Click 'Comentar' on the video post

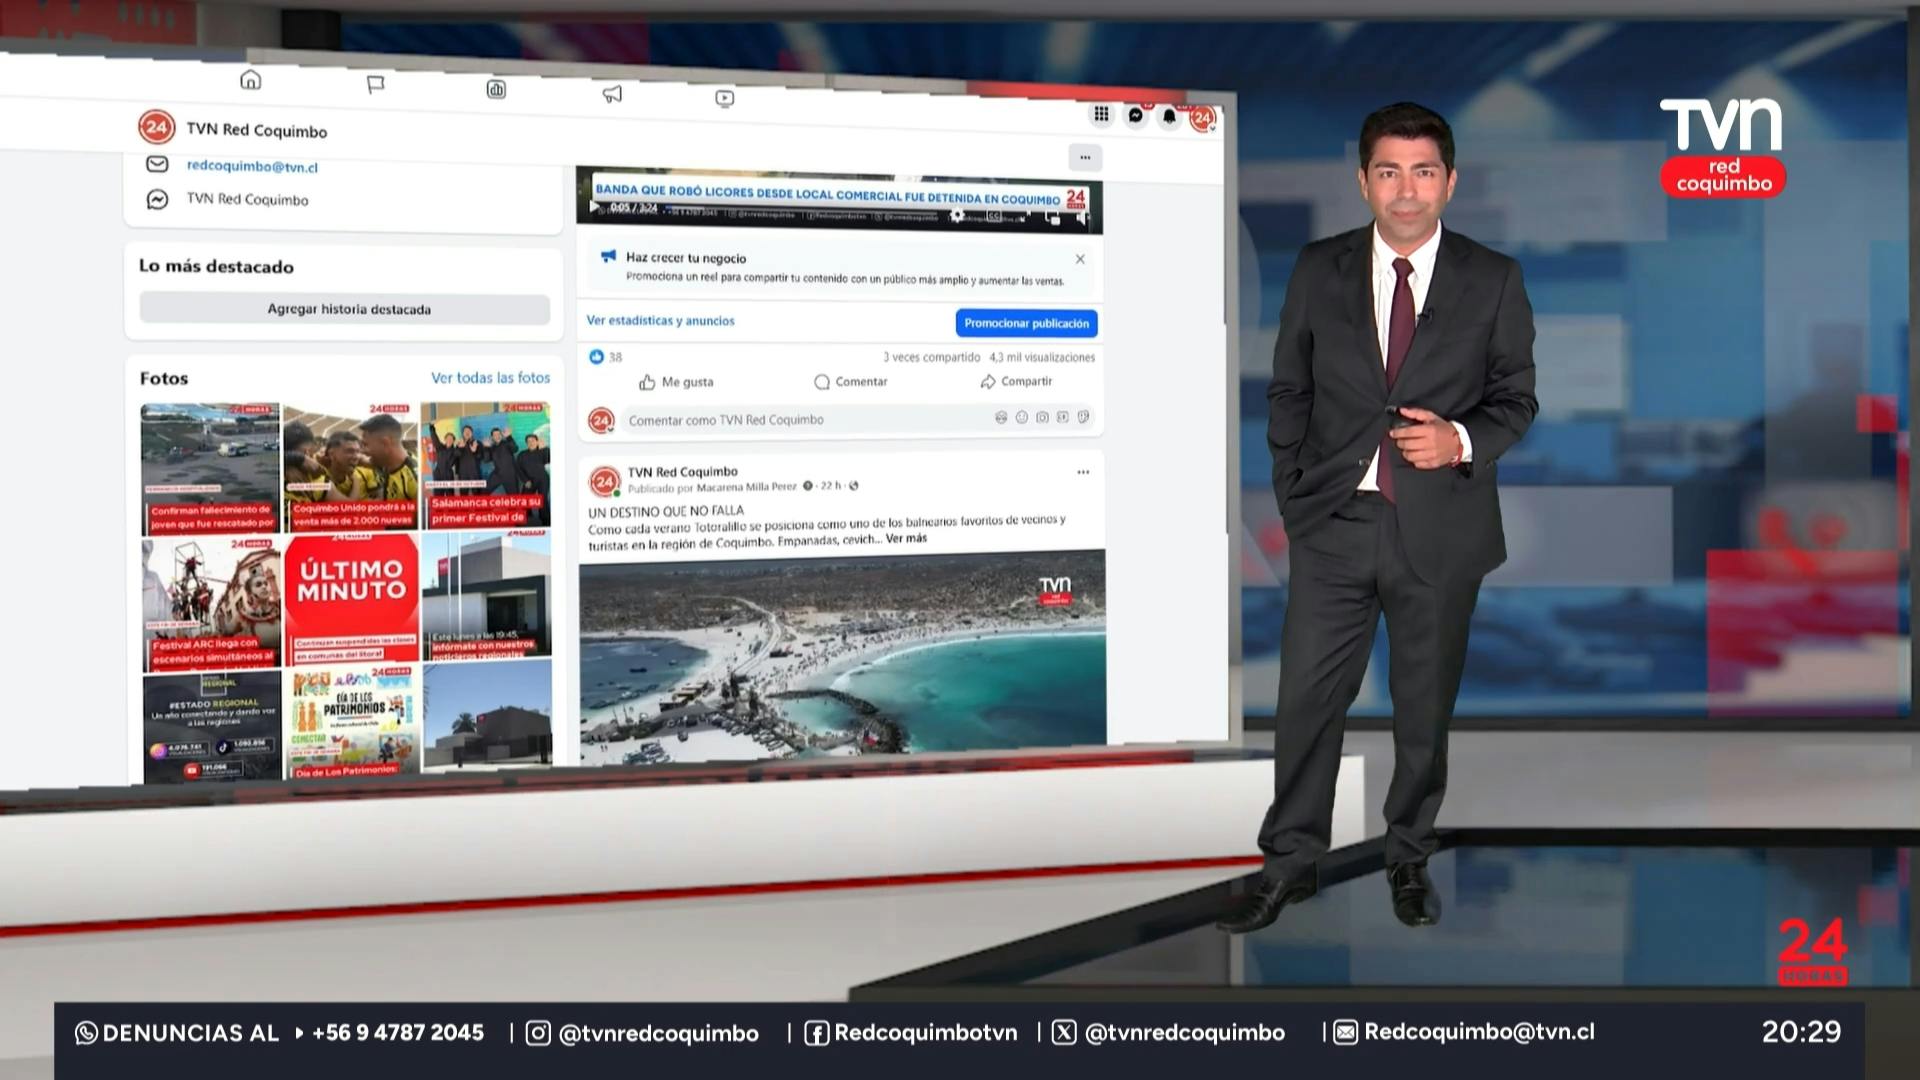(x=851, y=382)
